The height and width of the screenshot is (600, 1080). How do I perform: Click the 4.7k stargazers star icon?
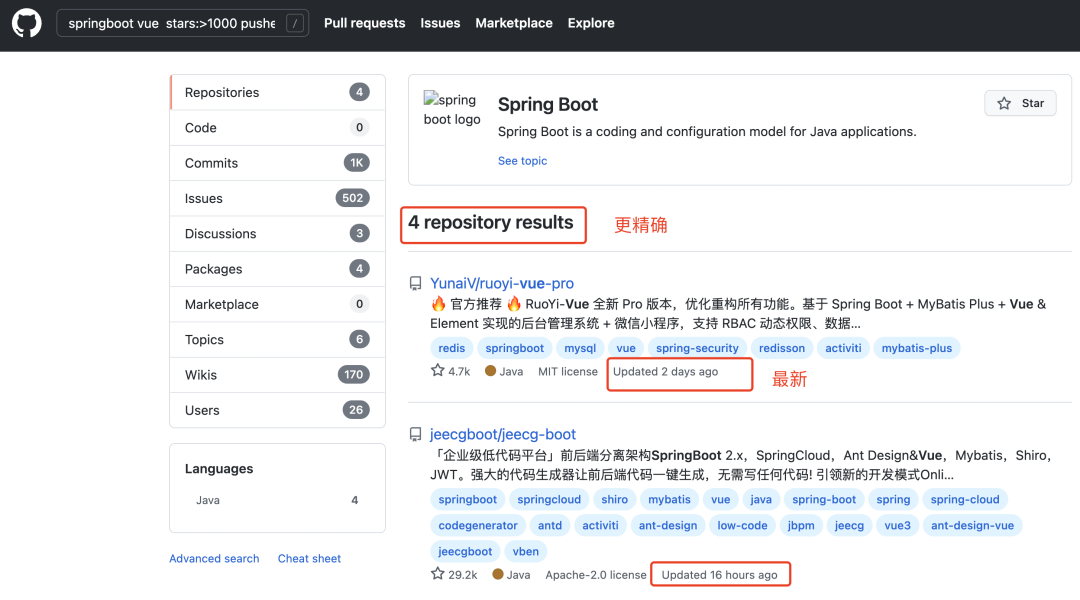[438, 371]
